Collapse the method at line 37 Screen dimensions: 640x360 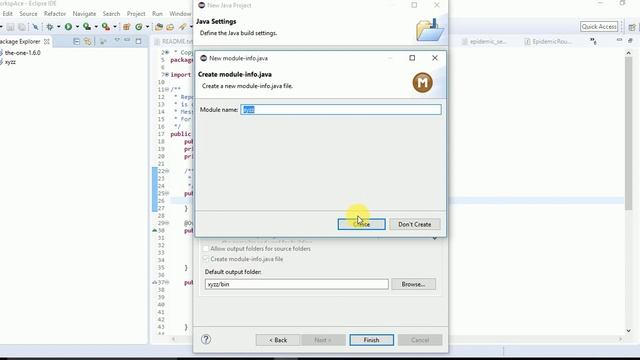[x=167, y=282]
